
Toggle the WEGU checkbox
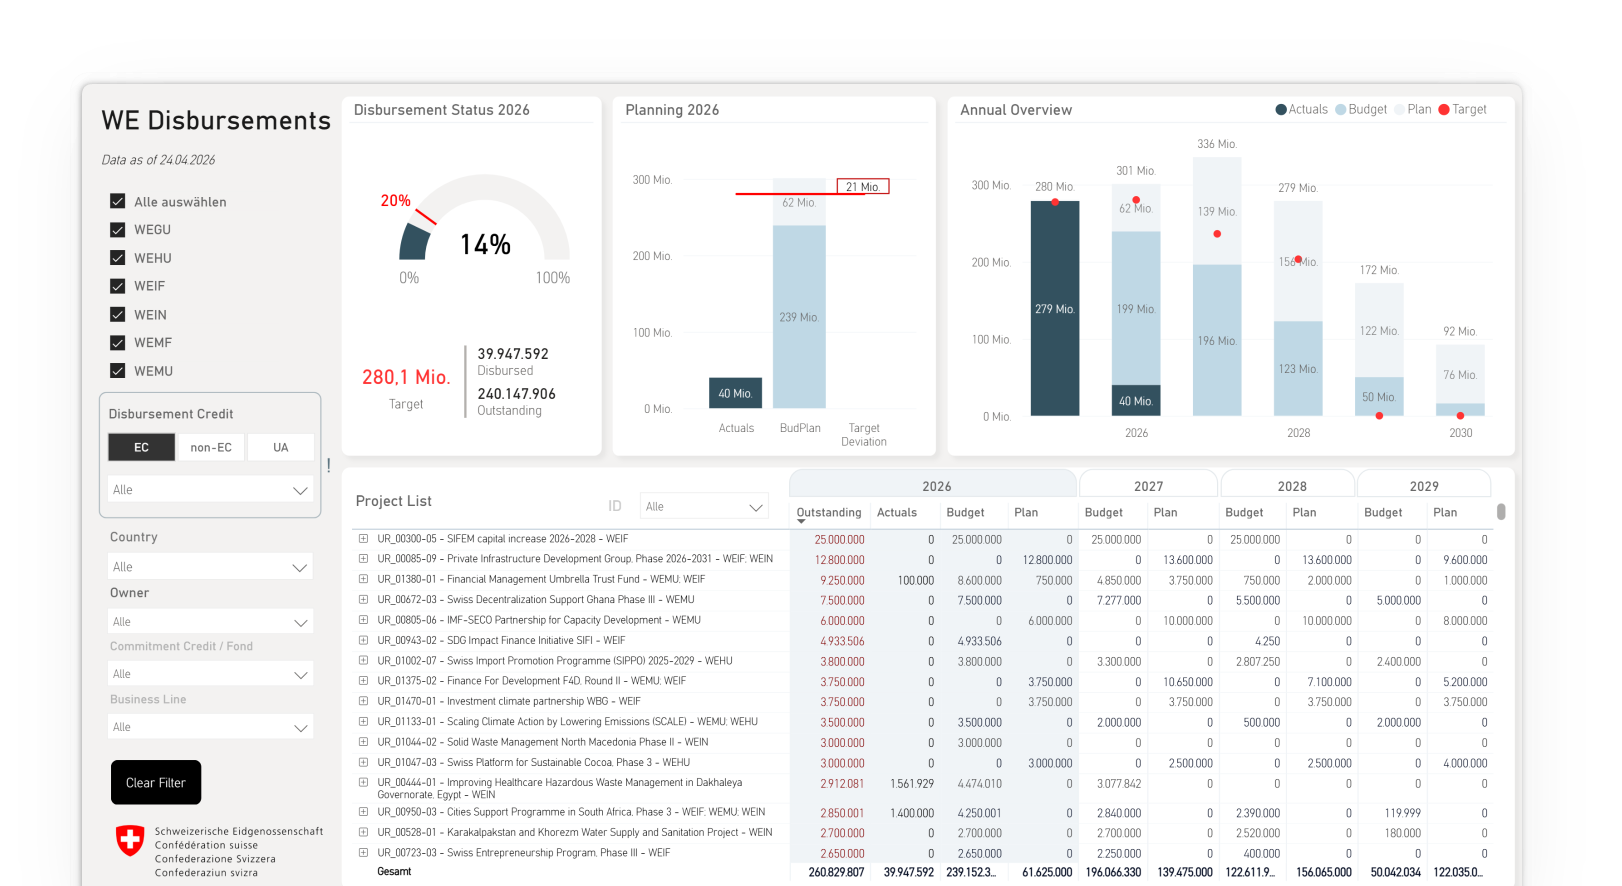tap(118, 229)
